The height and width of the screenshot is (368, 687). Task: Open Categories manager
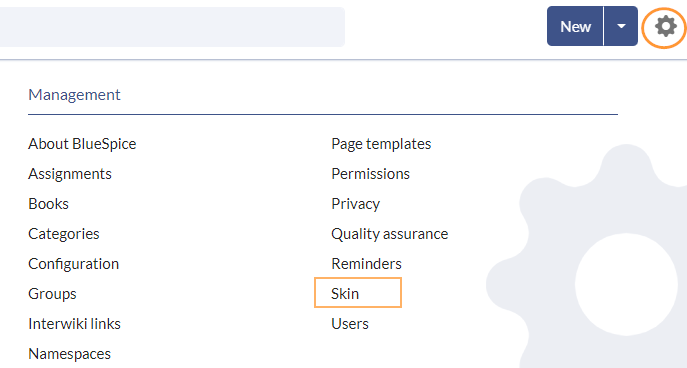64,234
